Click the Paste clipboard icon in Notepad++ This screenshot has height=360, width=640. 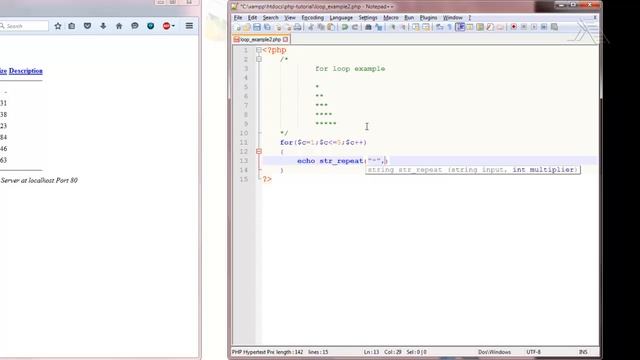click(x=331, y=27)
